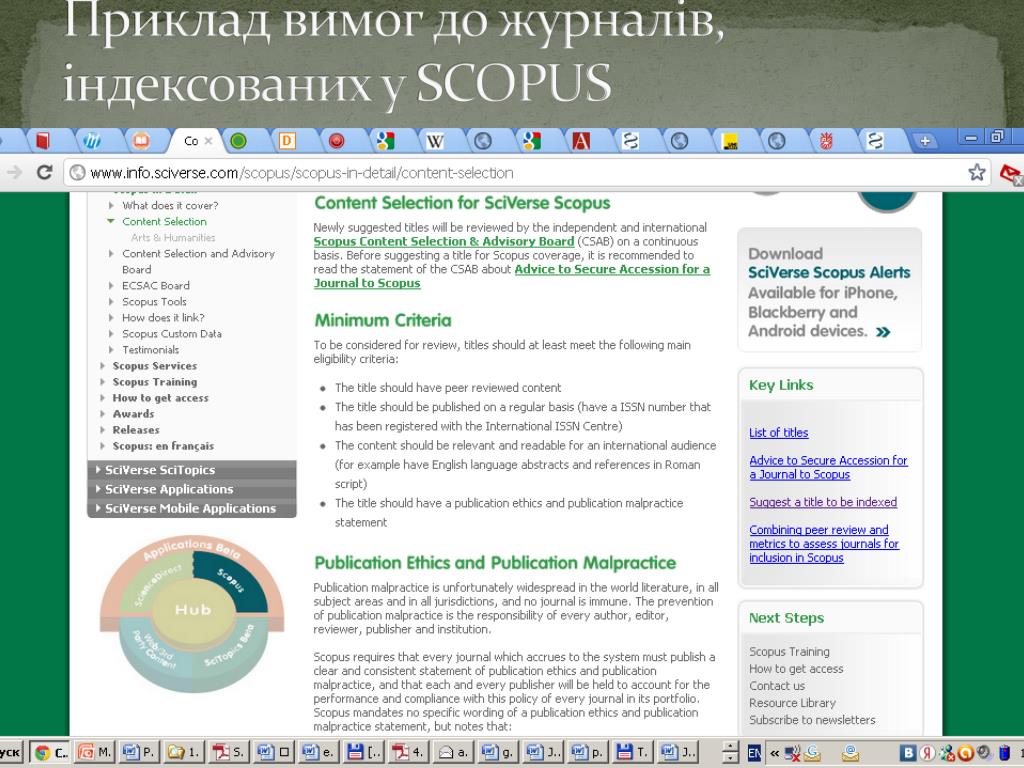This screenshot has width=1024, height=768.
Task: Click the globe site-info icon in the address bar
Action: tap(77, 172)
